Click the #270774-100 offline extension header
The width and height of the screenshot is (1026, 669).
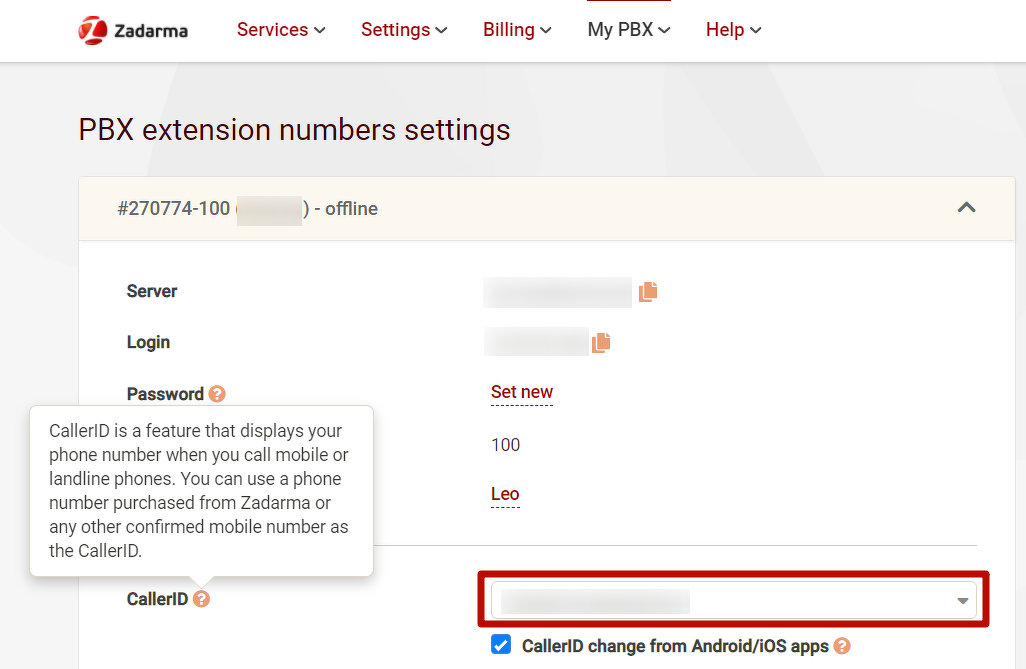[x=247, y=209]
